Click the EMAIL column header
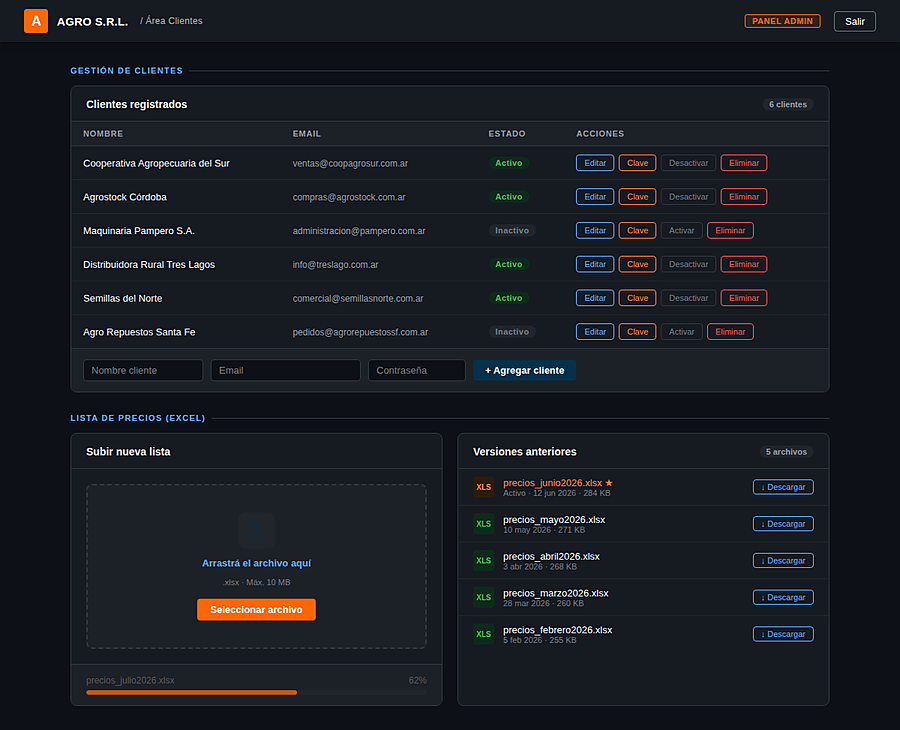The image size is (900, 730). [307, 134]
